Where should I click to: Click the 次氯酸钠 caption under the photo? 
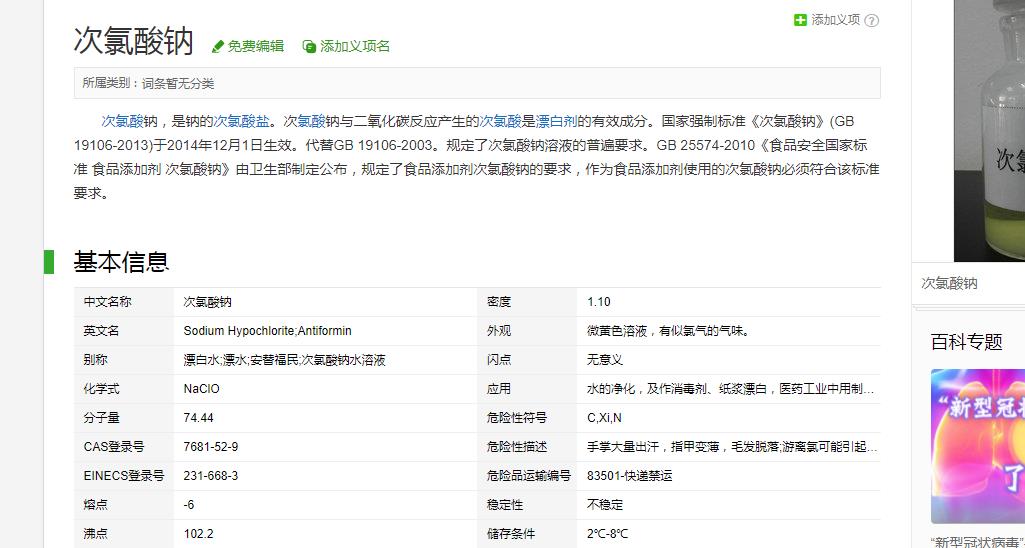pyautogui.click(x=949, y=284)
